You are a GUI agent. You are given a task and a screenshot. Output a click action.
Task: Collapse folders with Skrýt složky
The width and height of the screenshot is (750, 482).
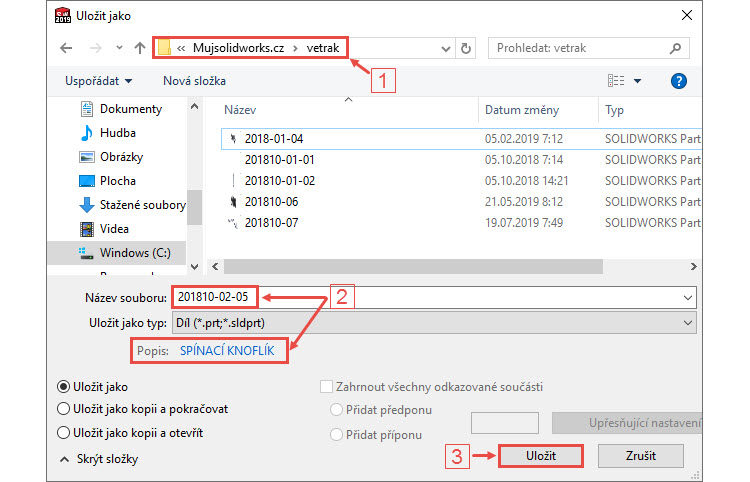[98, 459]
